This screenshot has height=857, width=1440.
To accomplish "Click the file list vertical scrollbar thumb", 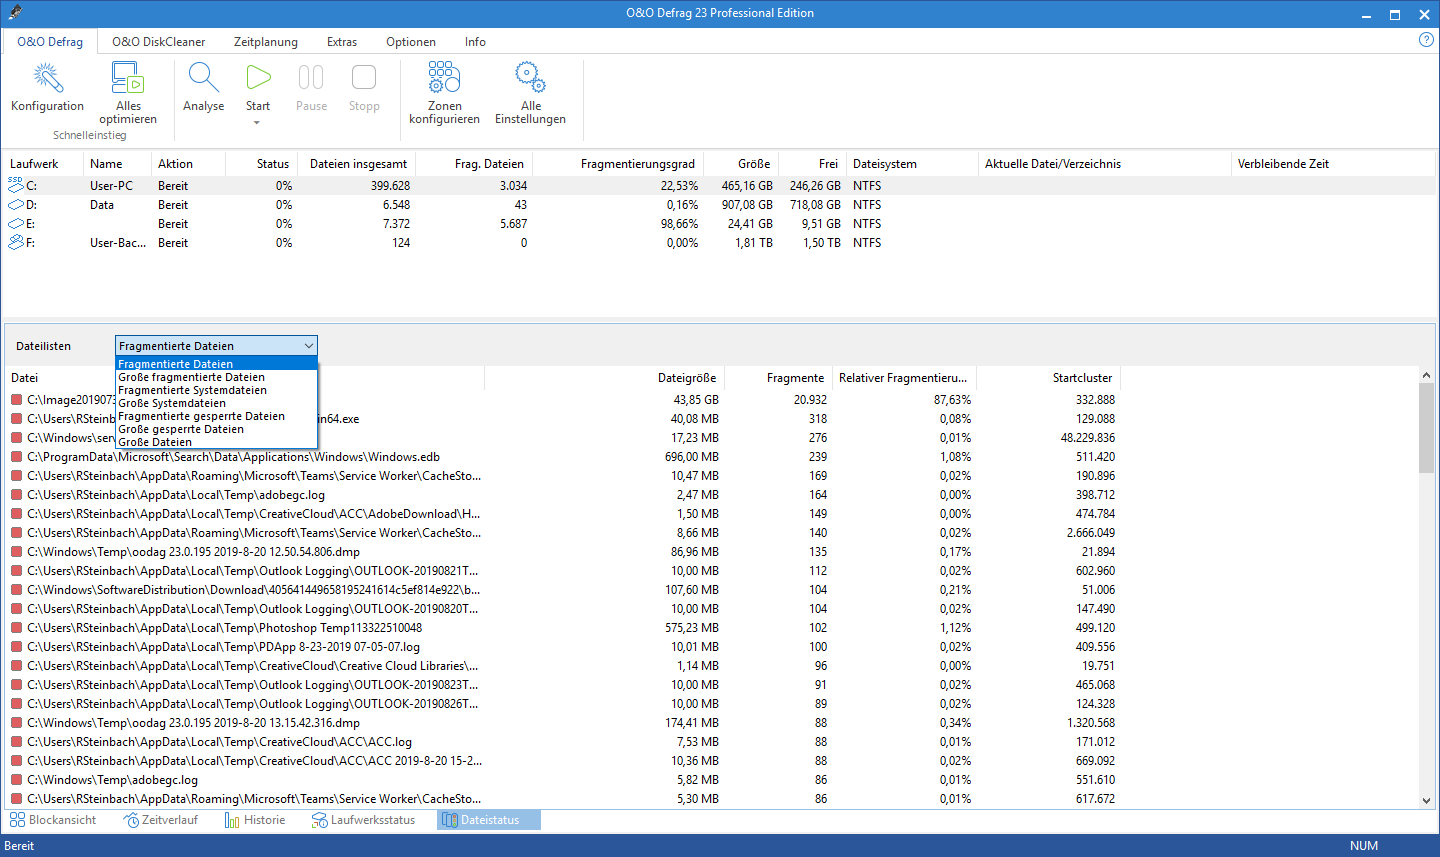I will 1426,428.
